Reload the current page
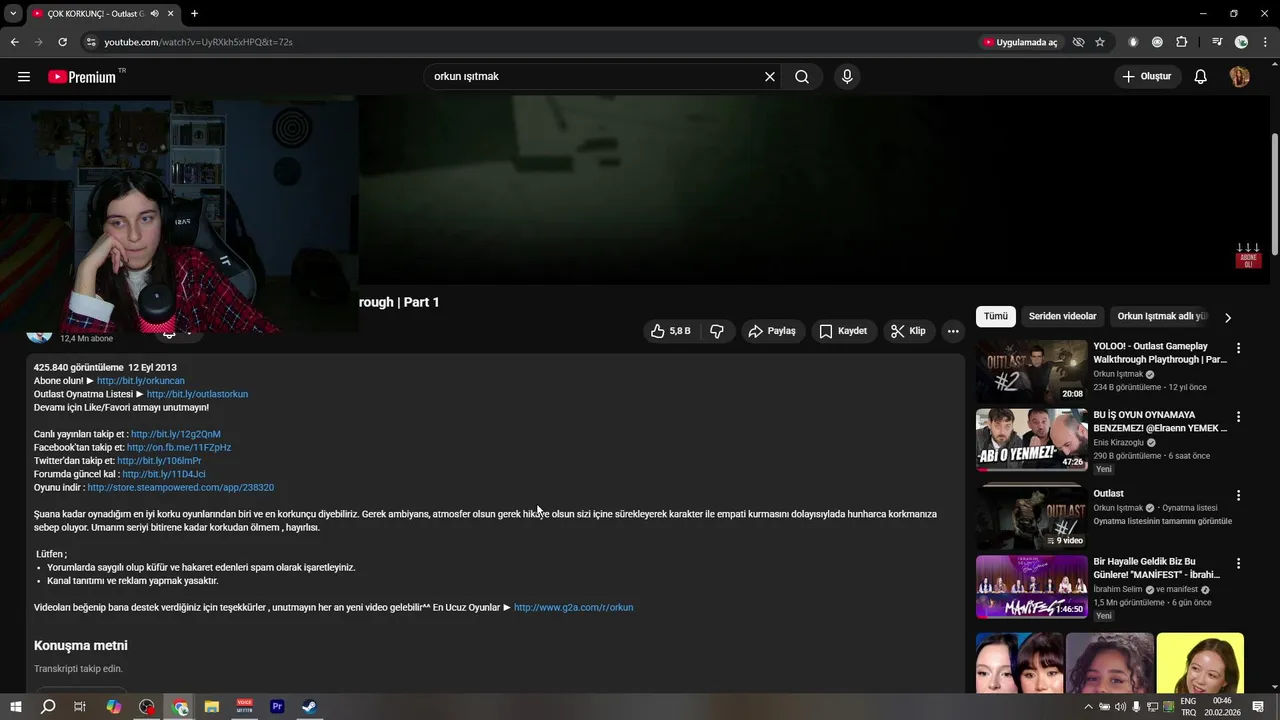 pyautogui.click(x=62, y=42)
